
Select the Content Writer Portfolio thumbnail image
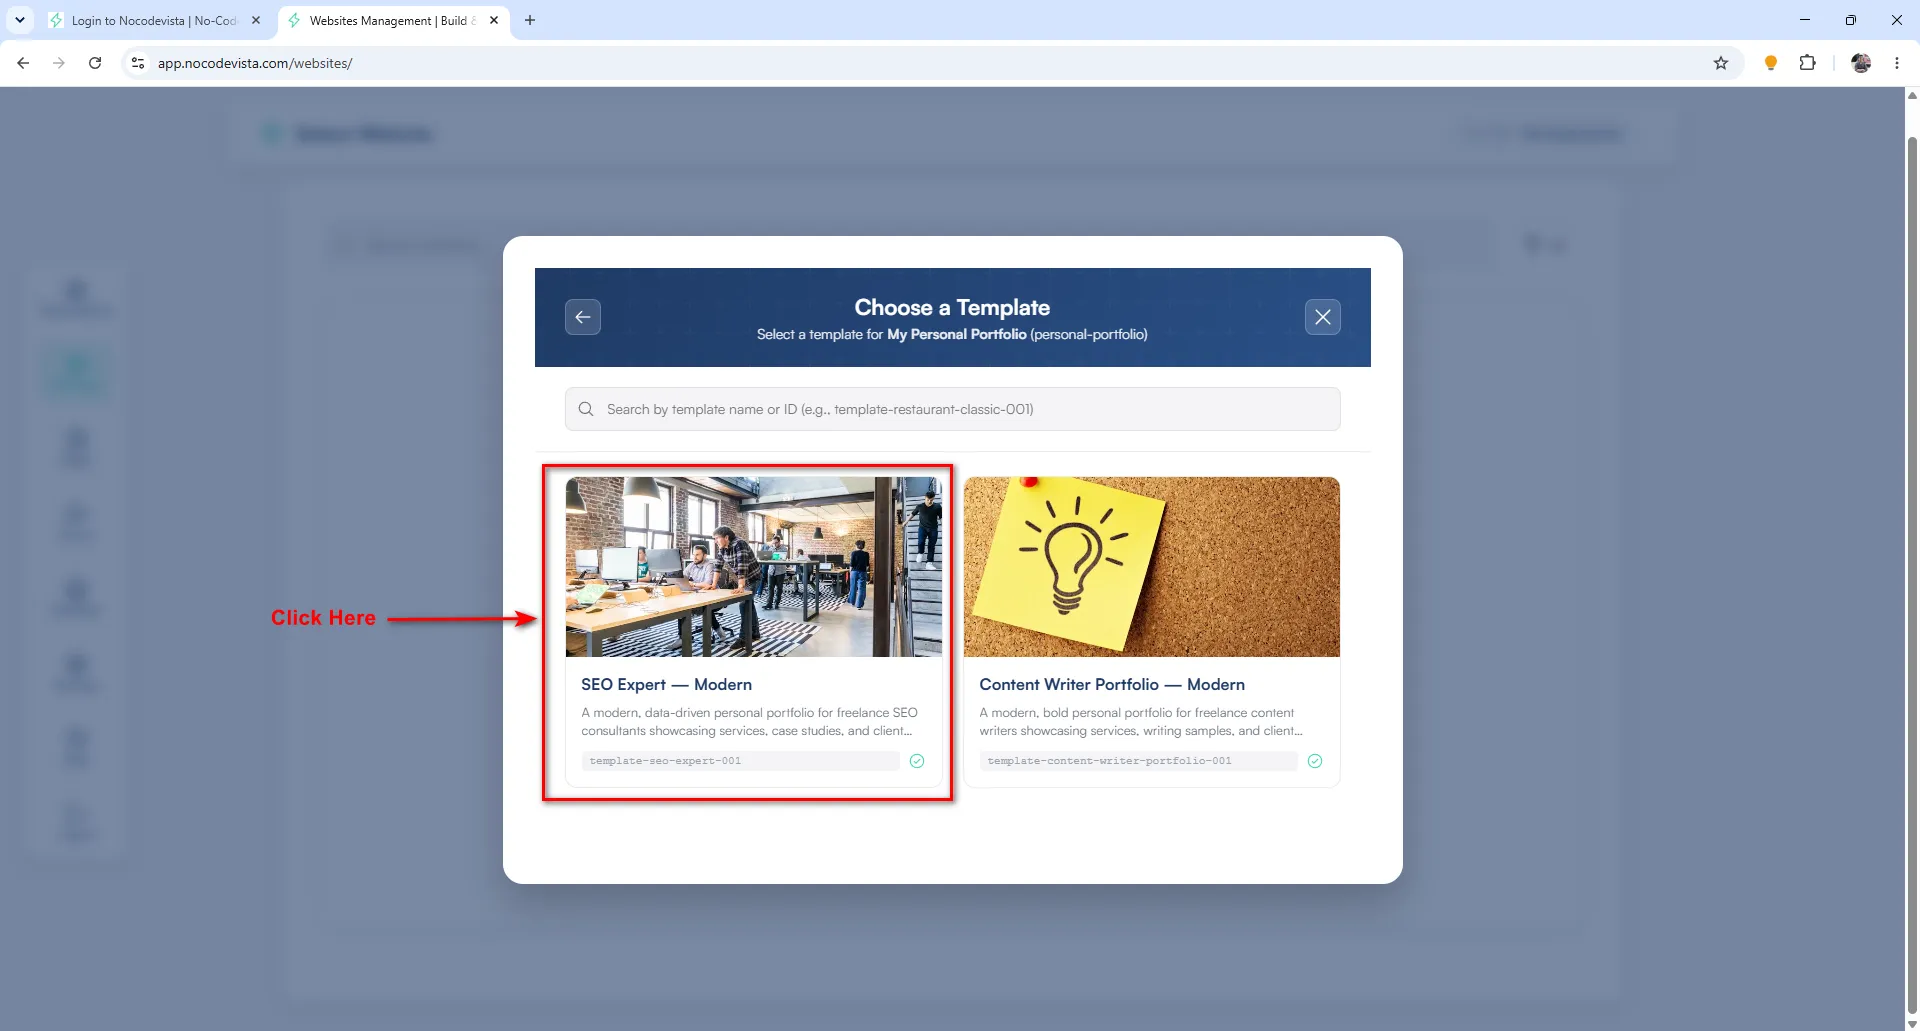click(1151, 567)
